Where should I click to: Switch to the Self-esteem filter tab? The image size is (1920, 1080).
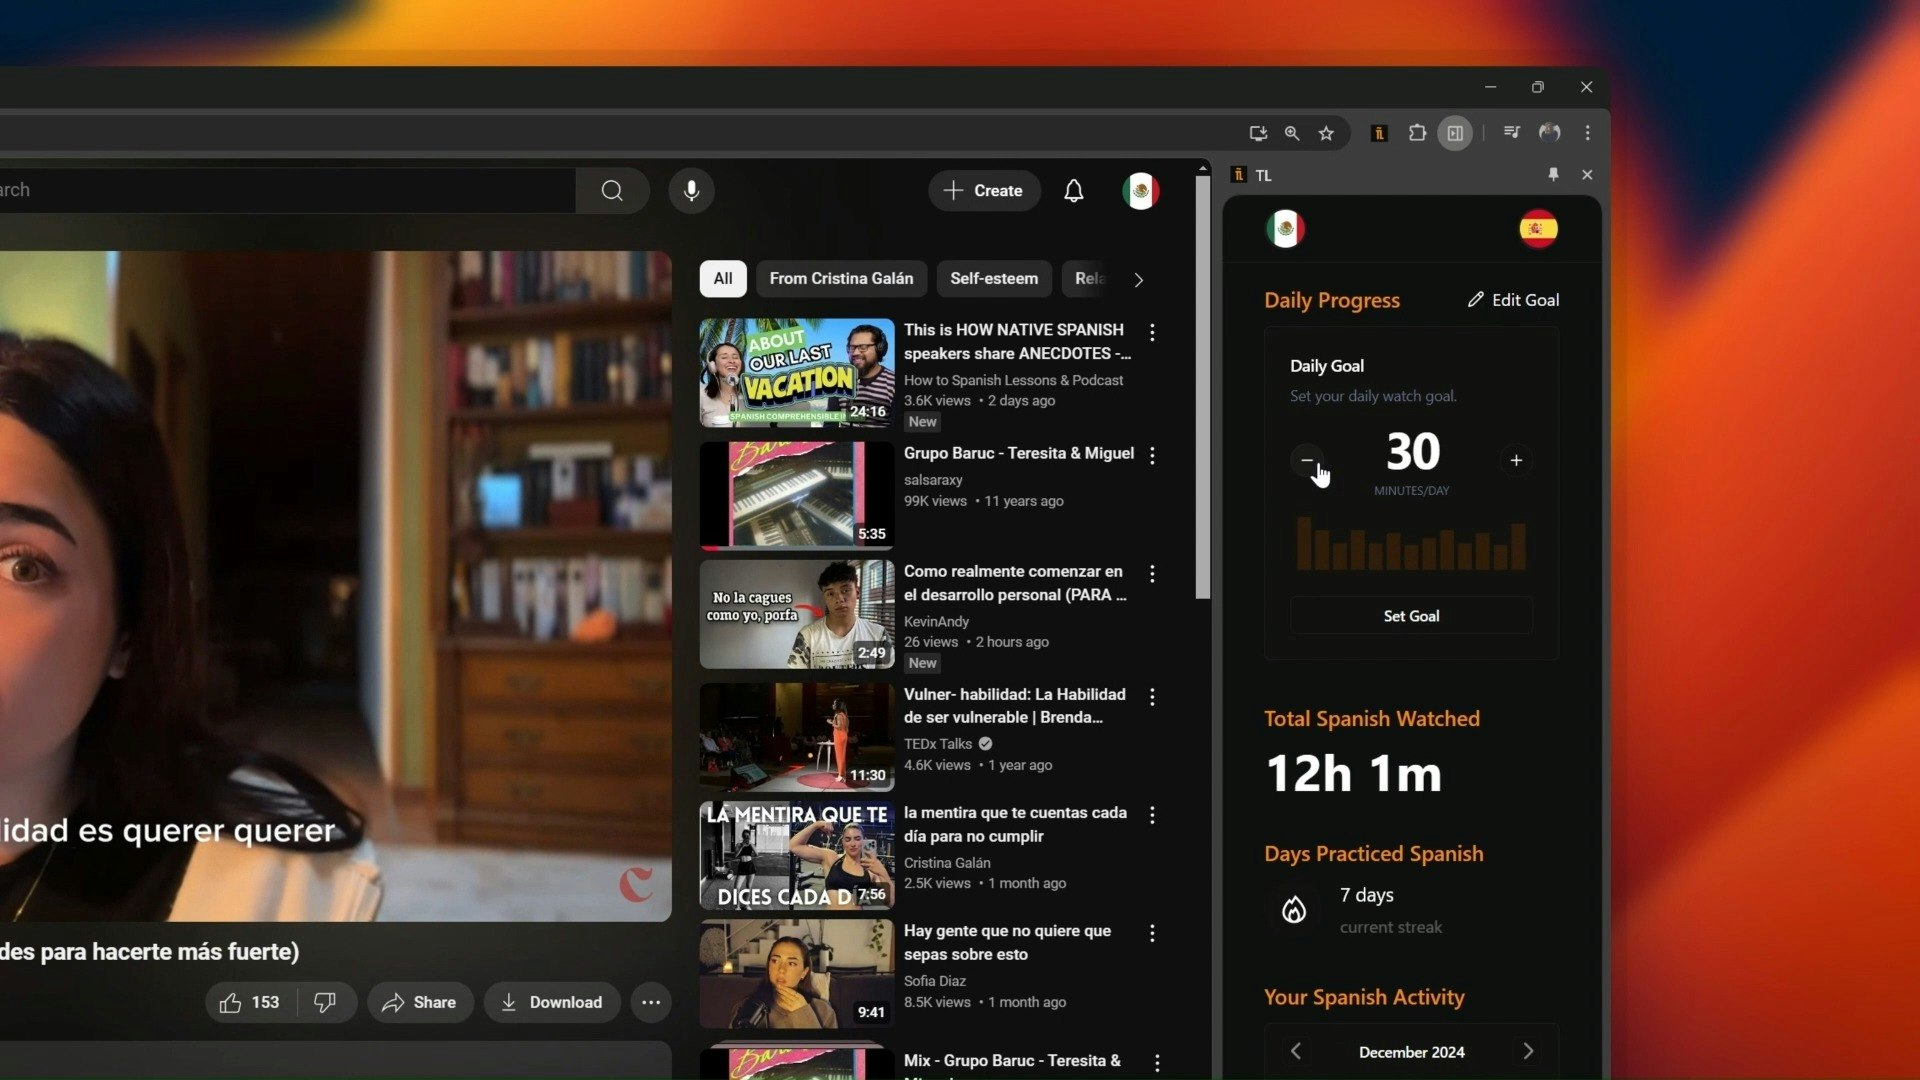993,278
